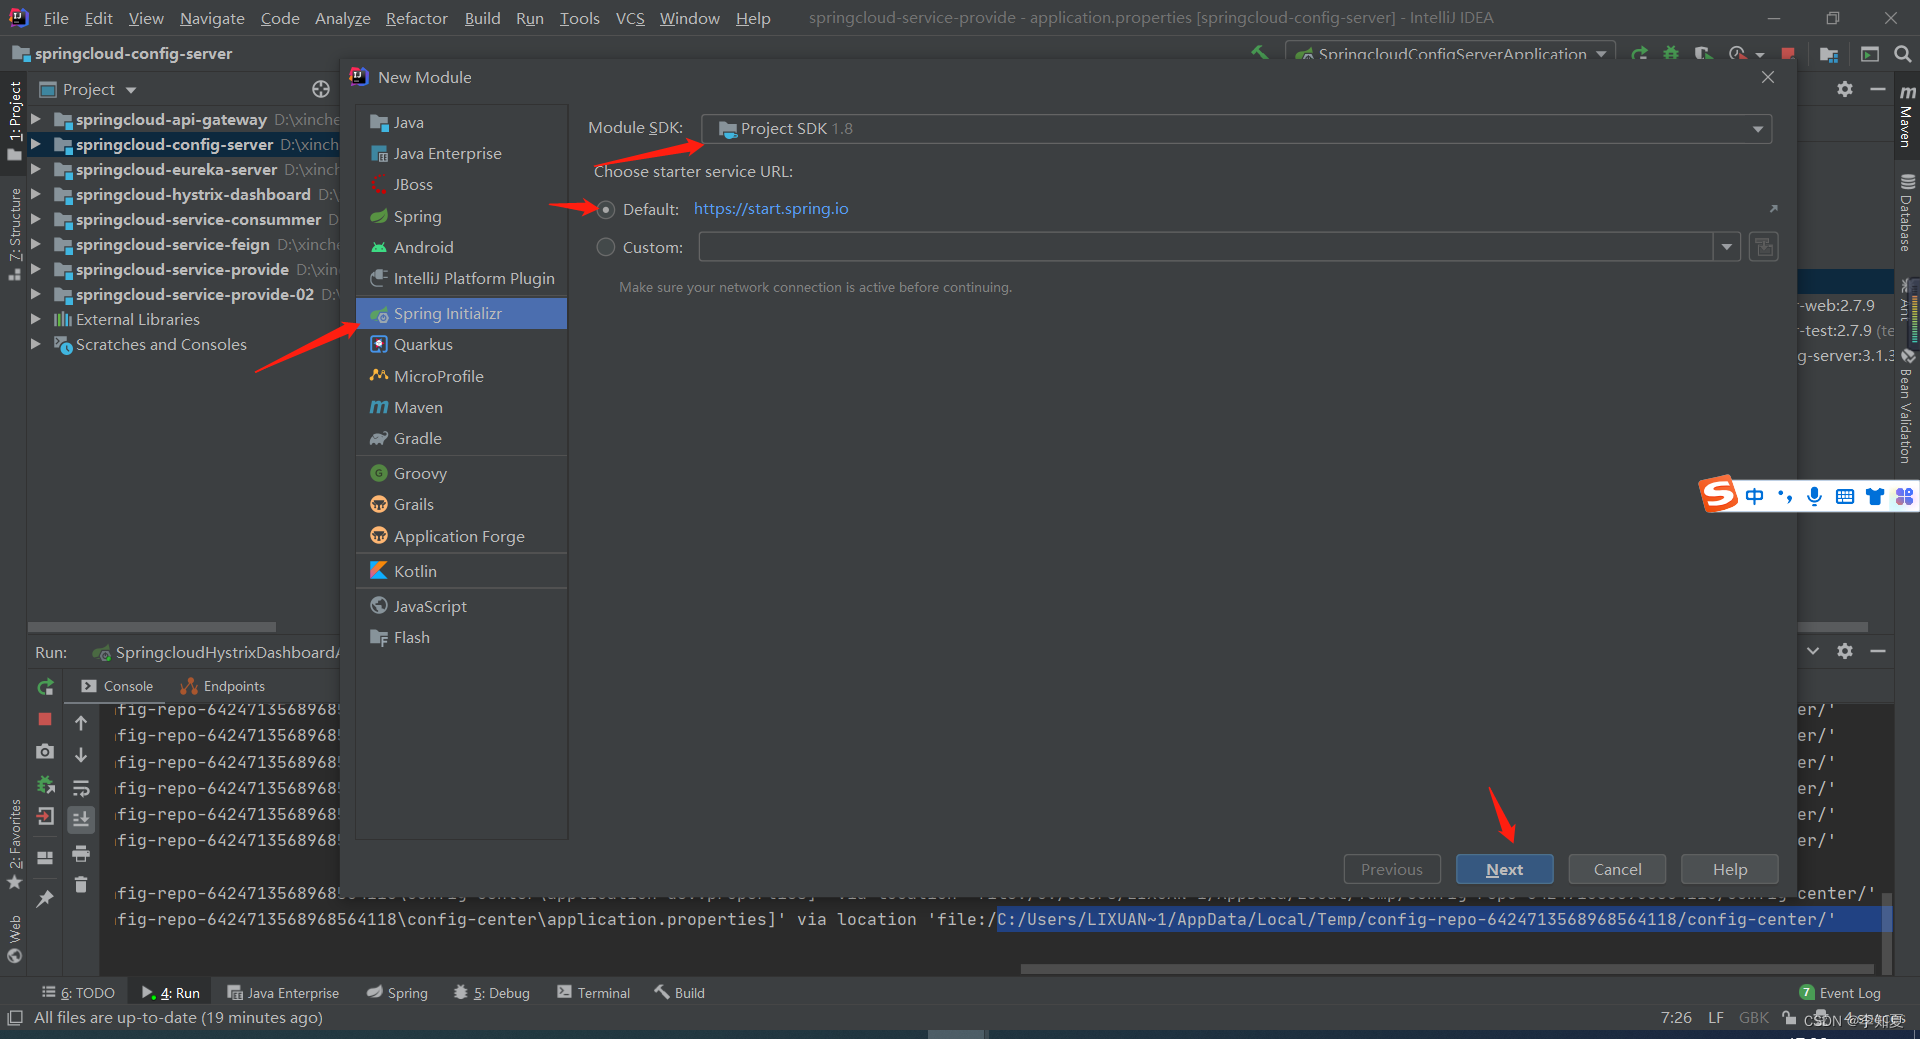Click the Exit icon in Run panel
The width and height of the screenshot is (1920, 1039).
(x=45, y=816)
